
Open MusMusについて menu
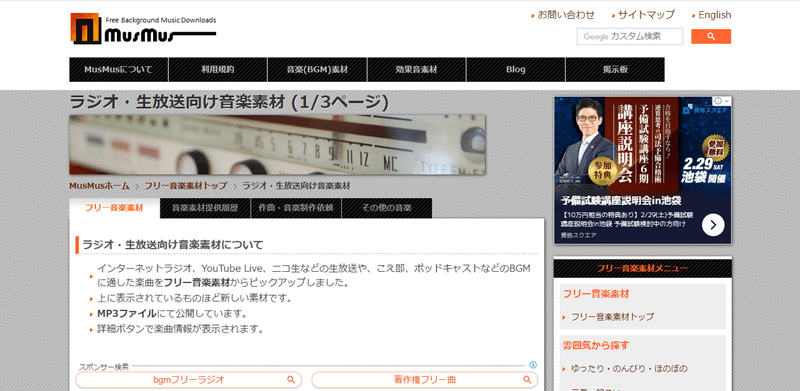(x=119, y=69)
